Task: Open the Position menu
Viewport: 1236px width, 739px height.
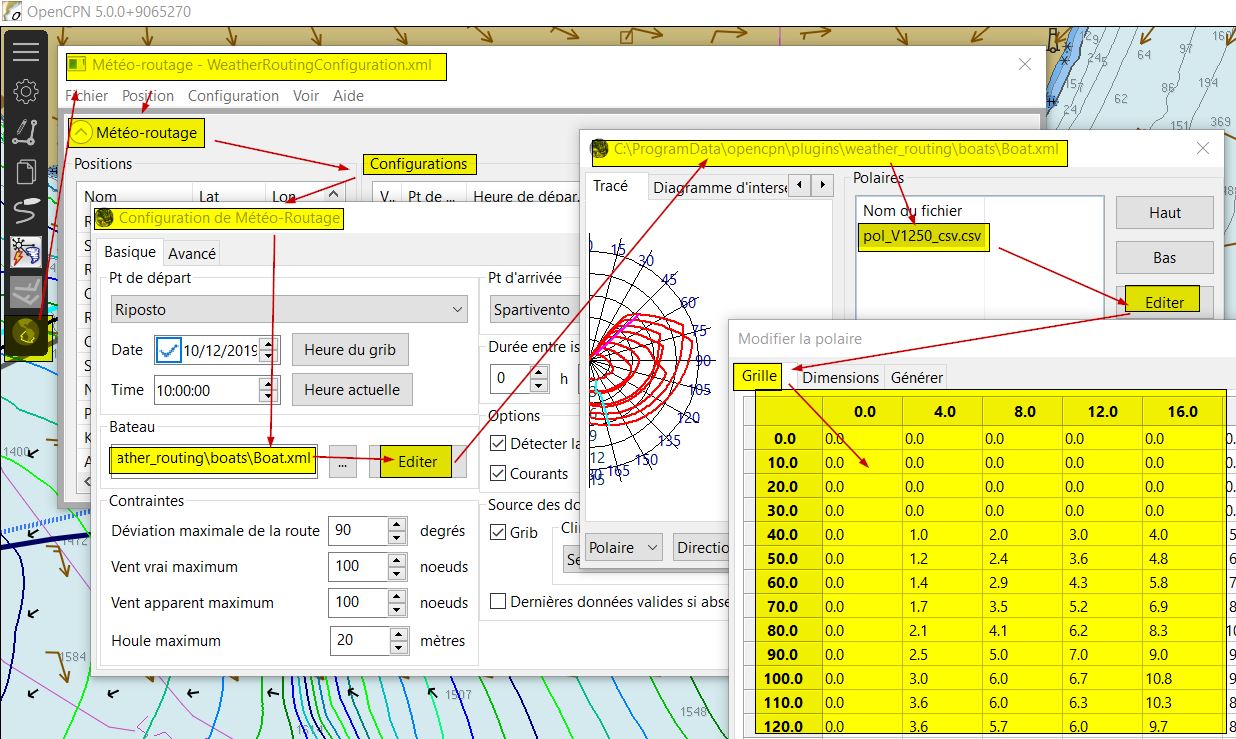Action: 148,96
